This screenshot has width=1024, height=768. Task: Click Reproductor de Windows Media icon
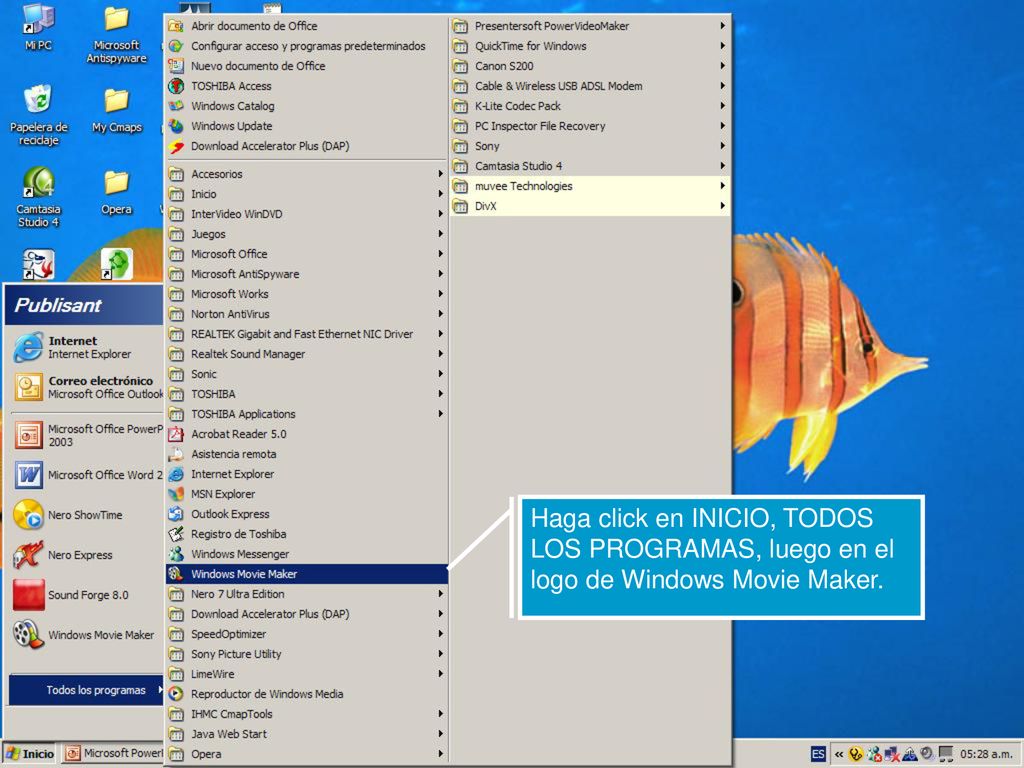[x=176, y=694]
